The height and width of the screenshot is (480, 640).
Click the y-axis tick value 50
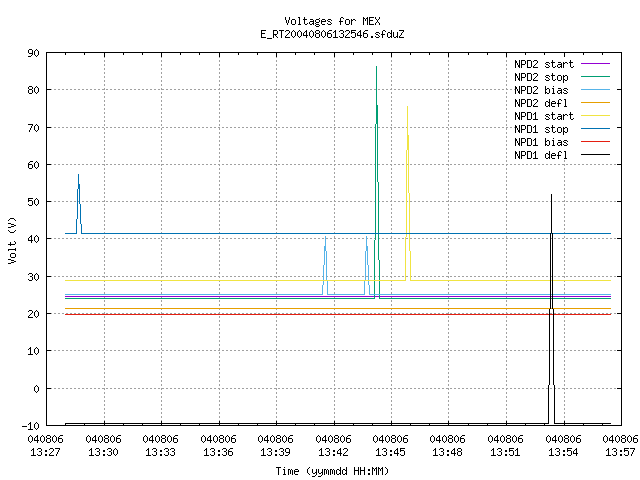pyautogui.click(x=34, y=202)
